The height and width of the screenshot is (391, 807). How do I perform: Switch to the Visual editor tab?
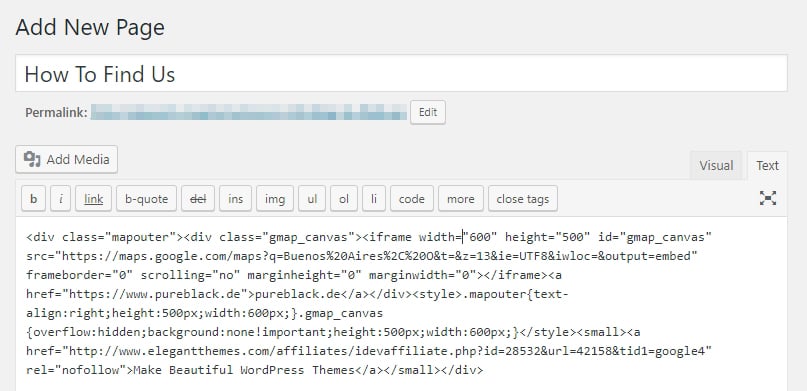tap(716, 166)
